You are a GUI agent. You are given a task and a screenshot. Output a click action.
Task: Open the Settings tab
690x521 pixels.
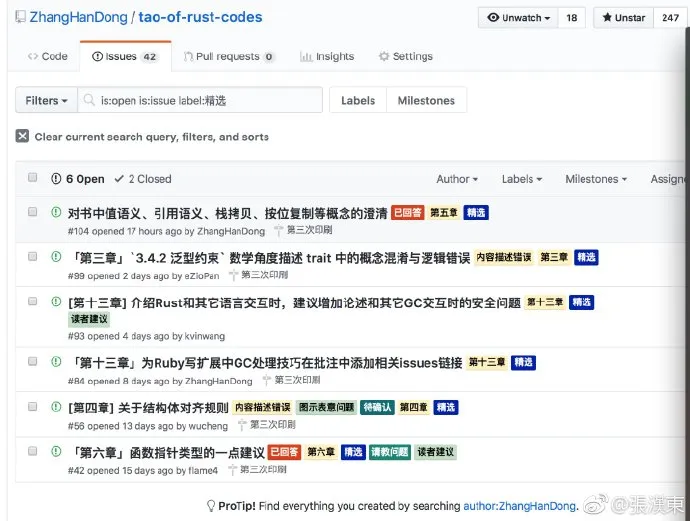click(x=406, y=56)
